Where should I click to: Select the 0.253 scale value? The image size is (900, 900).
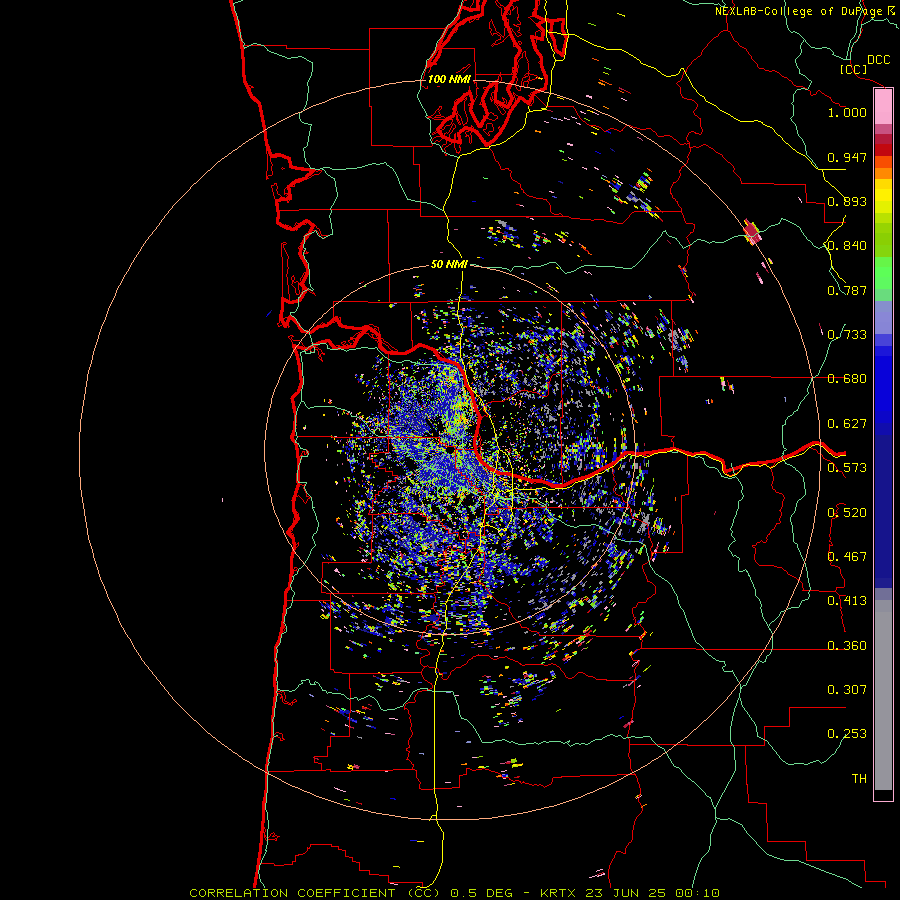pos(847,734)
